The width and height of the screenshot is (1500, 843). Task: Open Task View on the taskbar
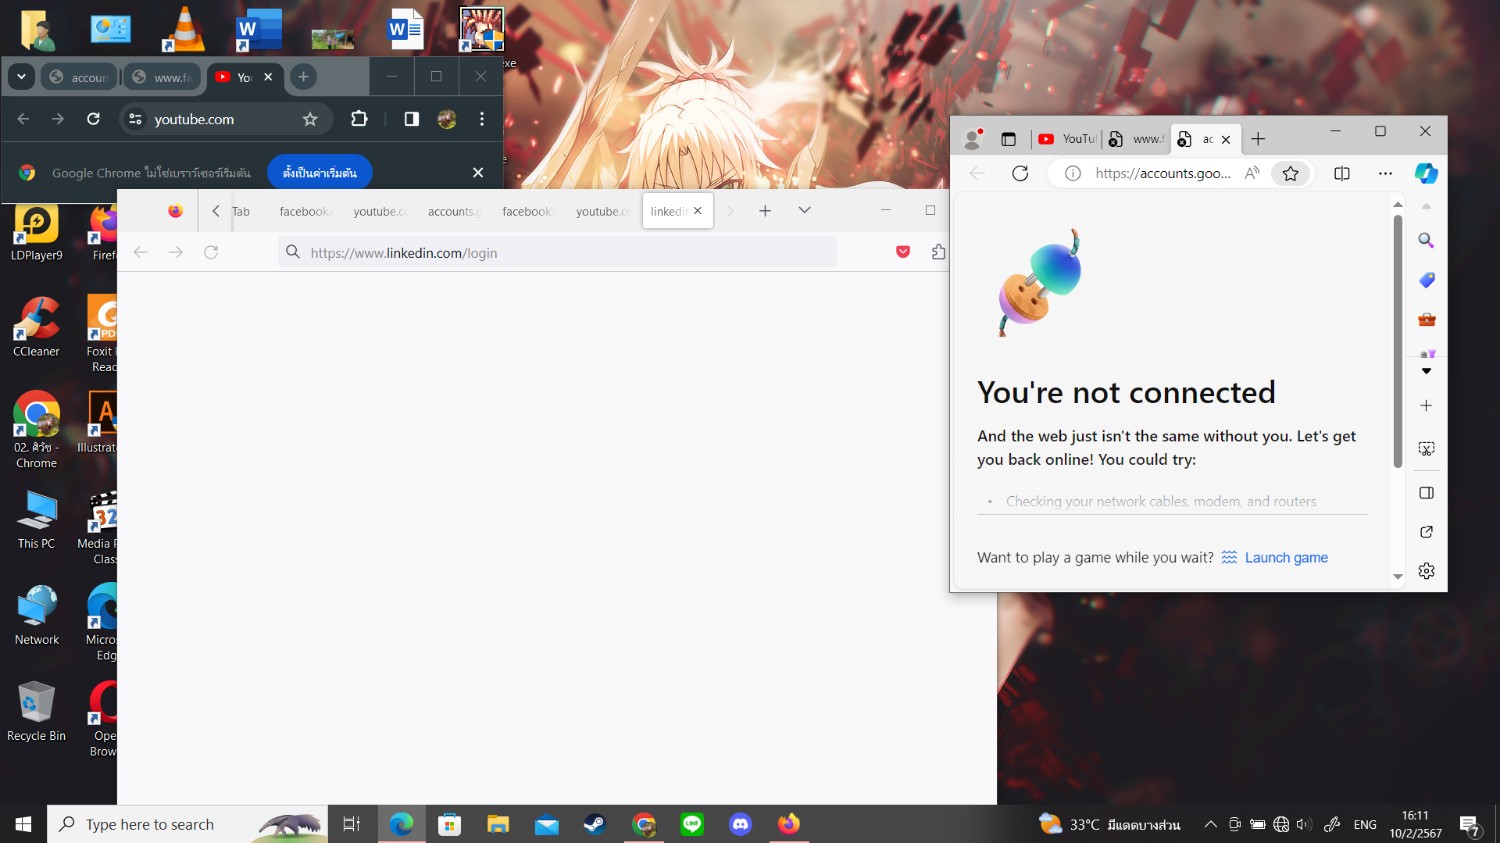[x=351, y=824]
